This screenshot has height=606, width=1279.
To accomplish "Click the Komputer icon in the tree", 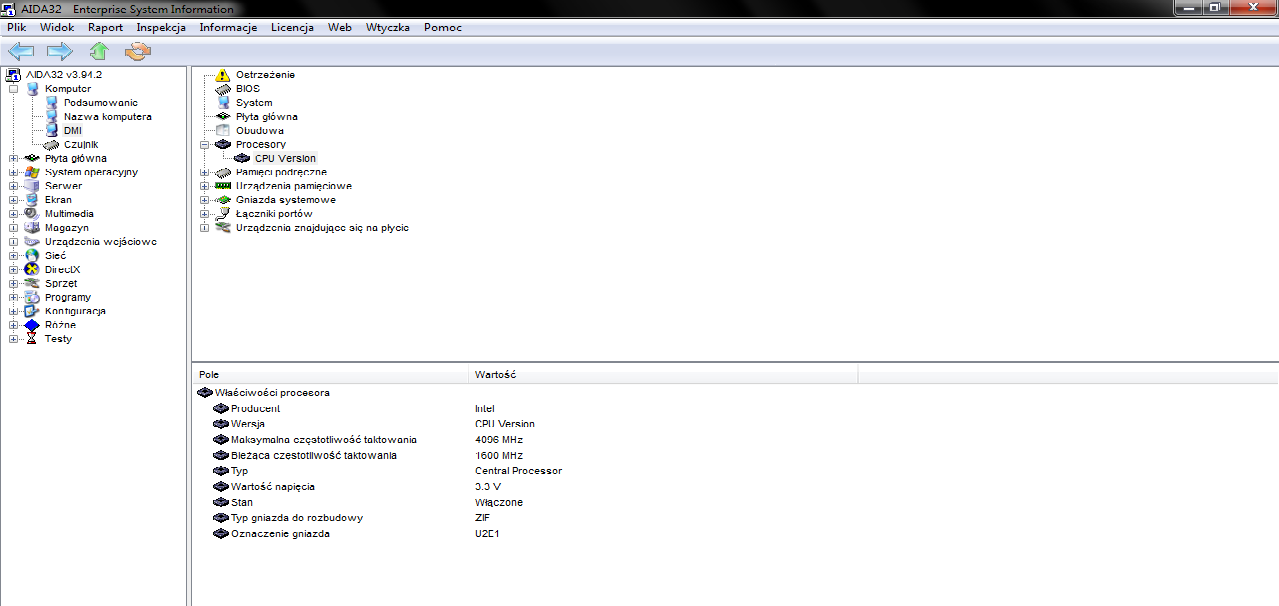I will click(x=33, y=89).
